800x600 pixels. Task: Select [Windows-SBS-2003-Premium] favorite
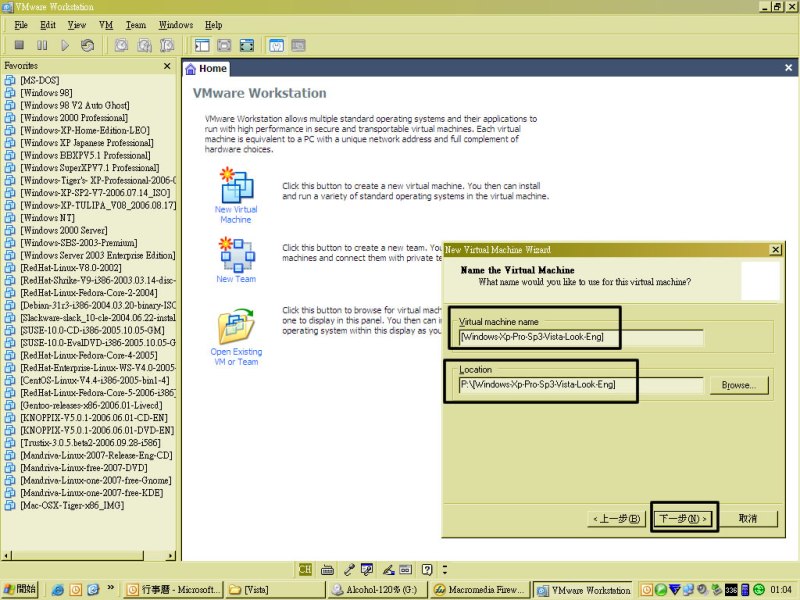[79, 243]
